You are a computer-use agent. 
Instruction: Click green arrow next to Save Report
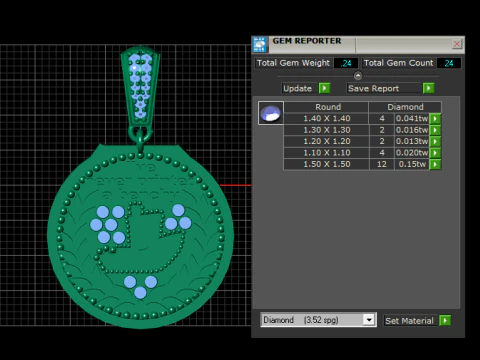tap(428, 88)
